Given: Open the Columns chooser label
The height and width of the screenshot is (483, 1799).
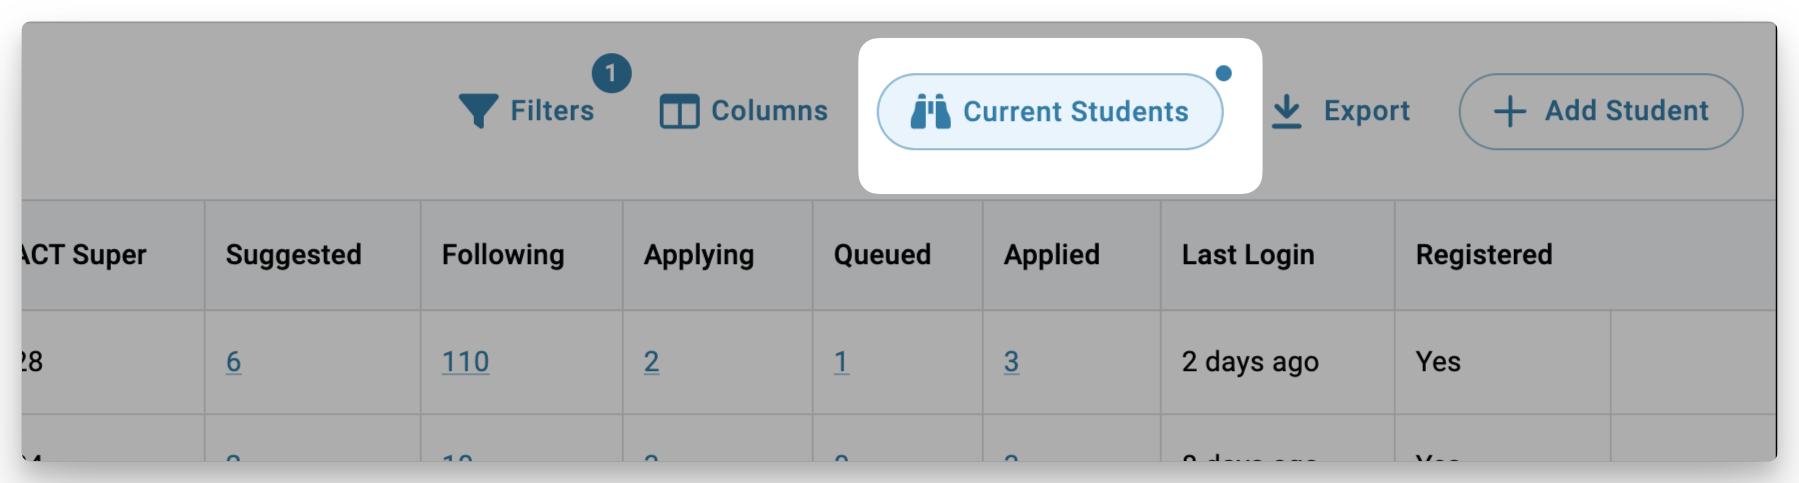Looking at the screenshot, I should click(x=769, y=111).
